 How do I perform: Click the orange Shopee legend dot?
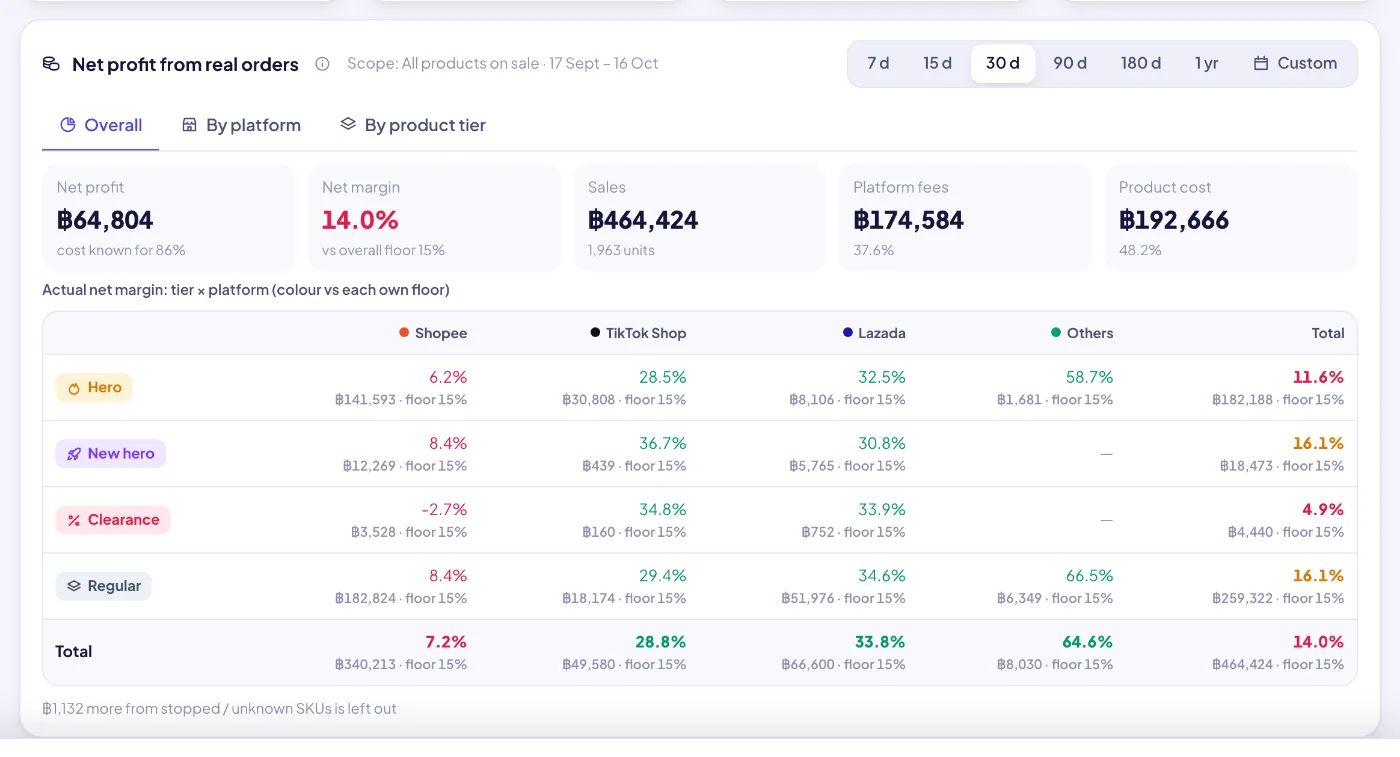click(x=404, y=333)
